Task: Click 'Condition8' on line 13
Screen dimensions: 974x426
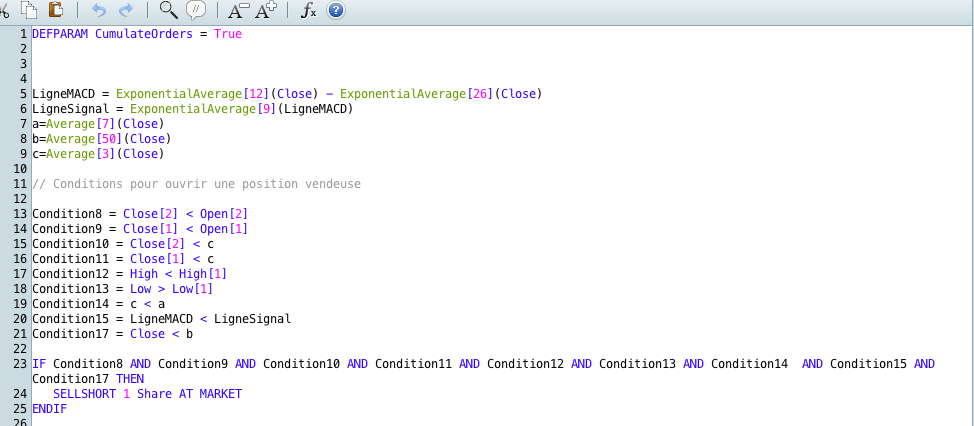Action: [67, 214]
